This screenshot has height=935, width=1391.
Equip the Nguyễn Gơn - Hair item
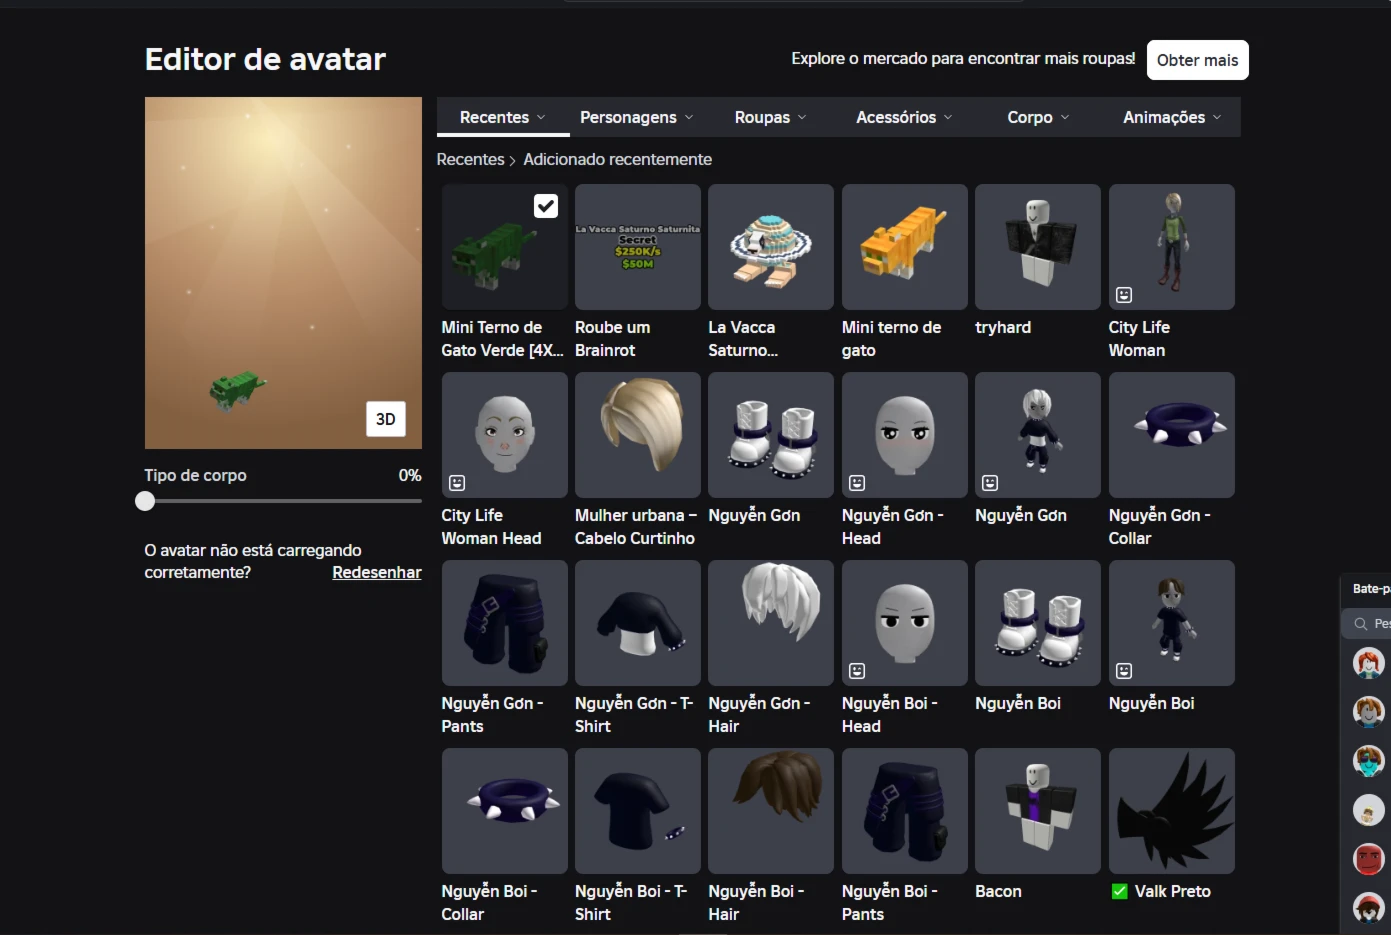pyautogui.click(x=771, y=623)
